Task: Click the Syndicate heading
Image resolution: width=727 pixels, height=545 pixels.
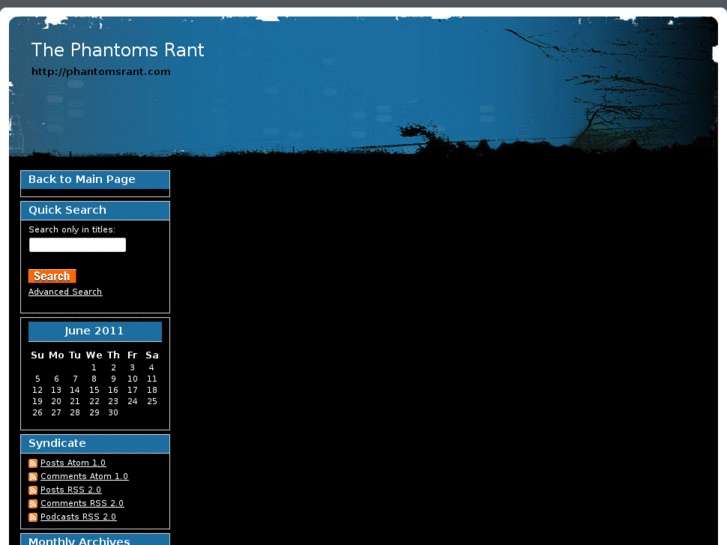Action: 57,443
